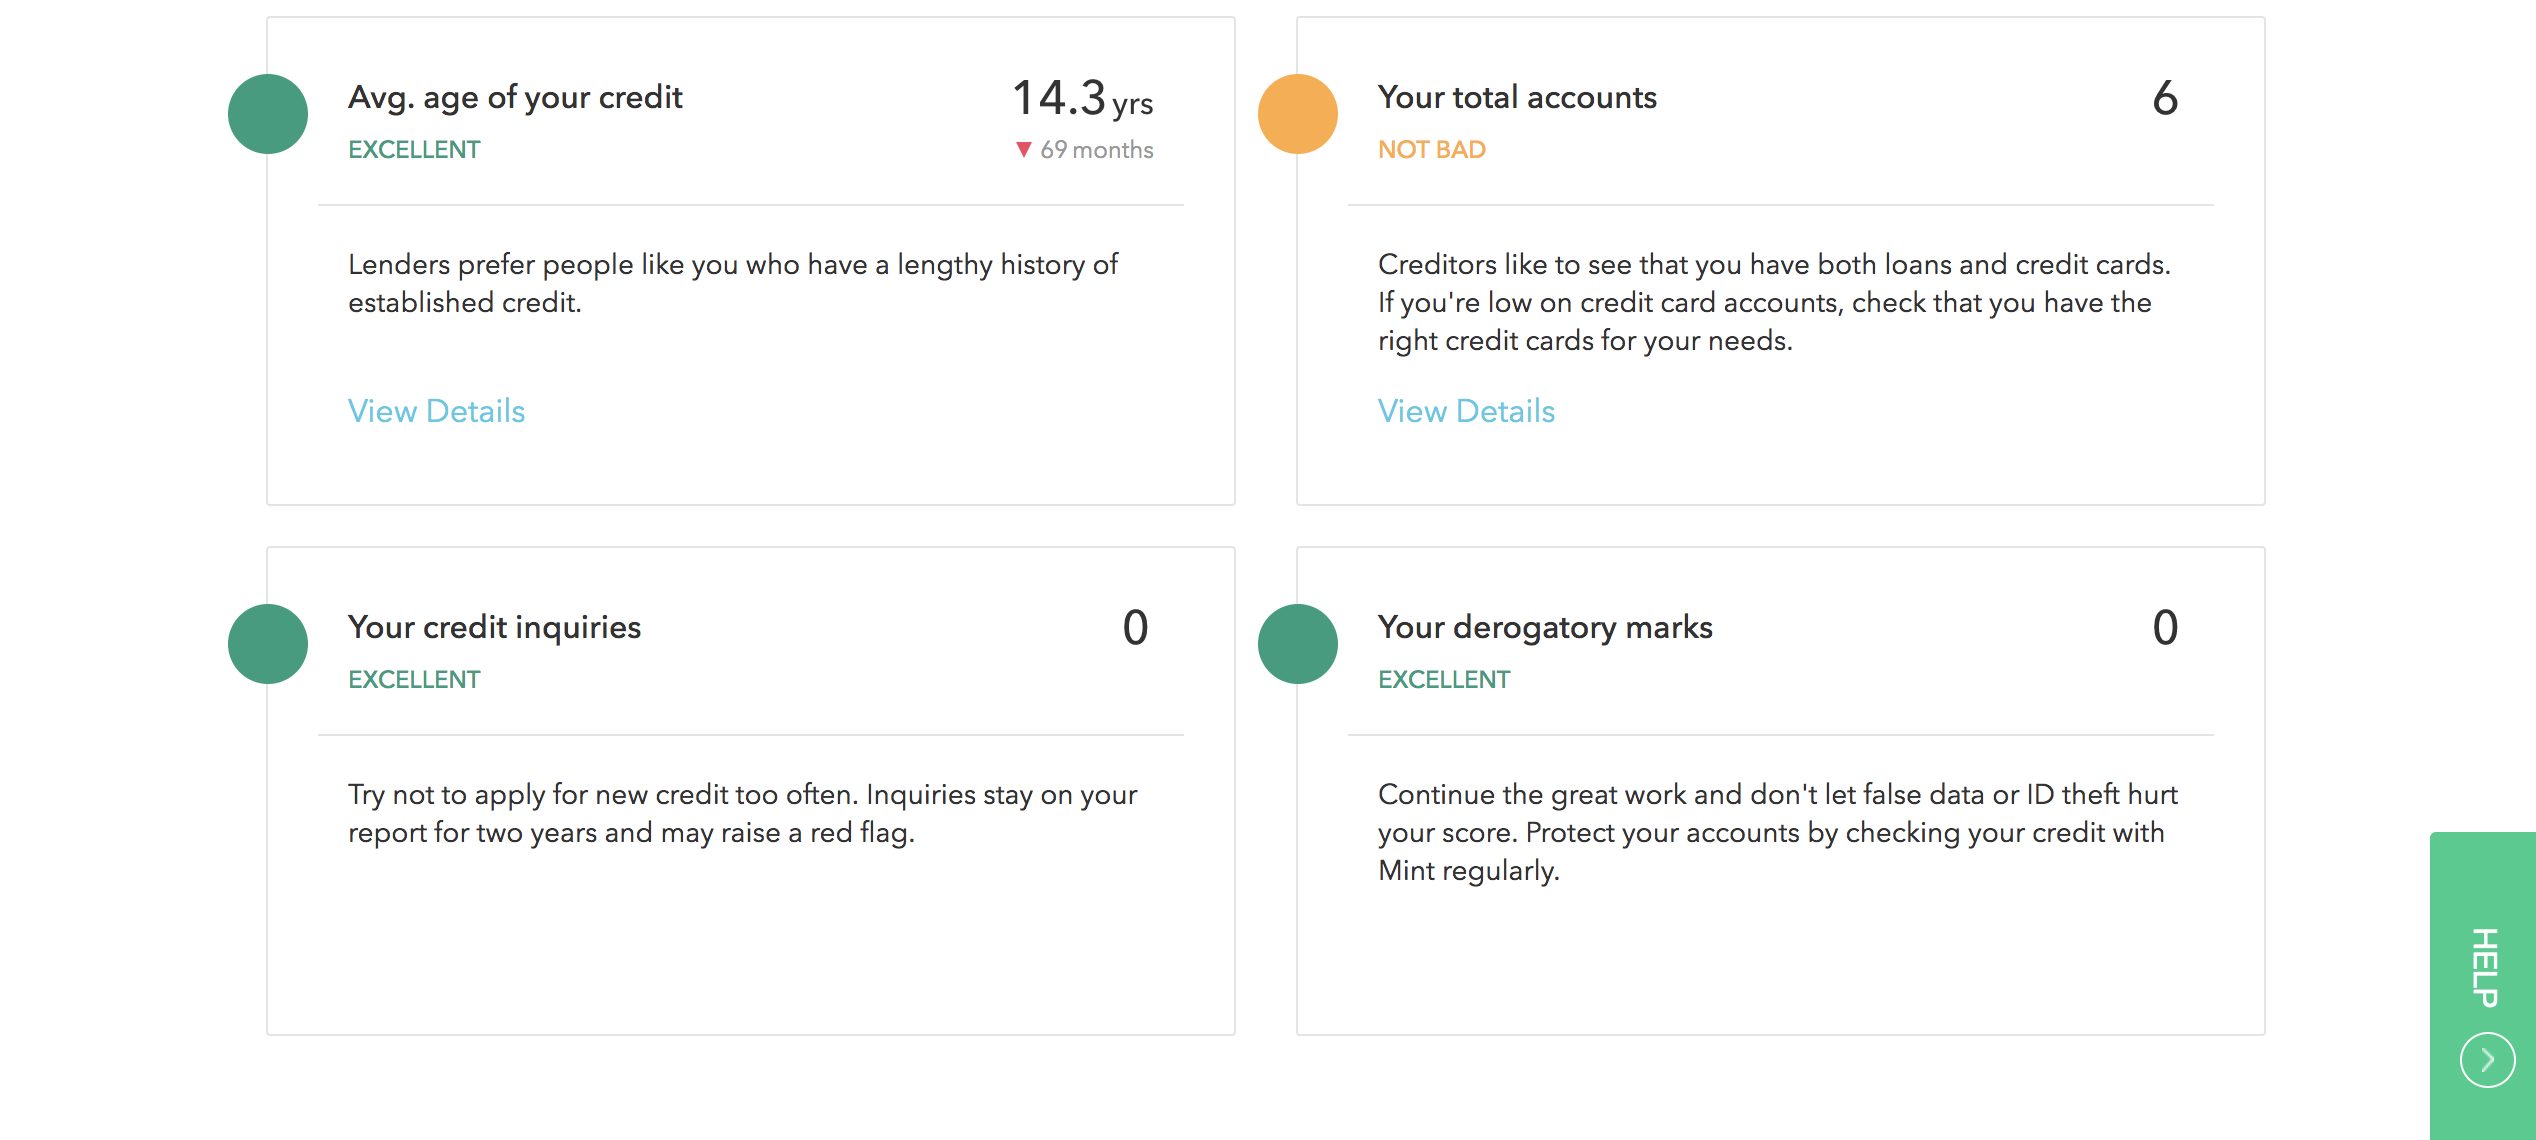This screenshot has width=2536, height=1140.
Task: Click the green circle beside Avg. age of credit
Action: click(268, 114)
